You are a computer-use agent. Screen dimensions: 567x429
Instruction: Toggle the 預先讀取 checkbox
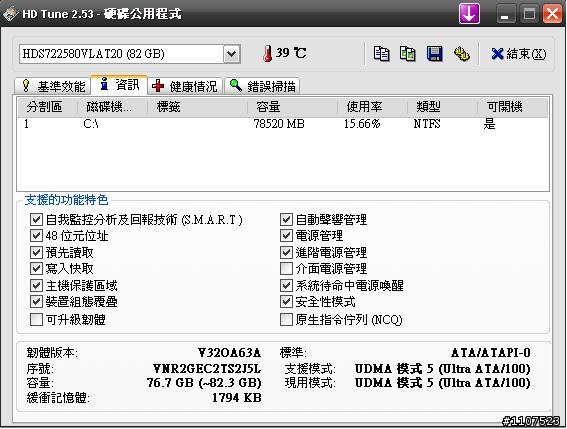tap(36, 252)
